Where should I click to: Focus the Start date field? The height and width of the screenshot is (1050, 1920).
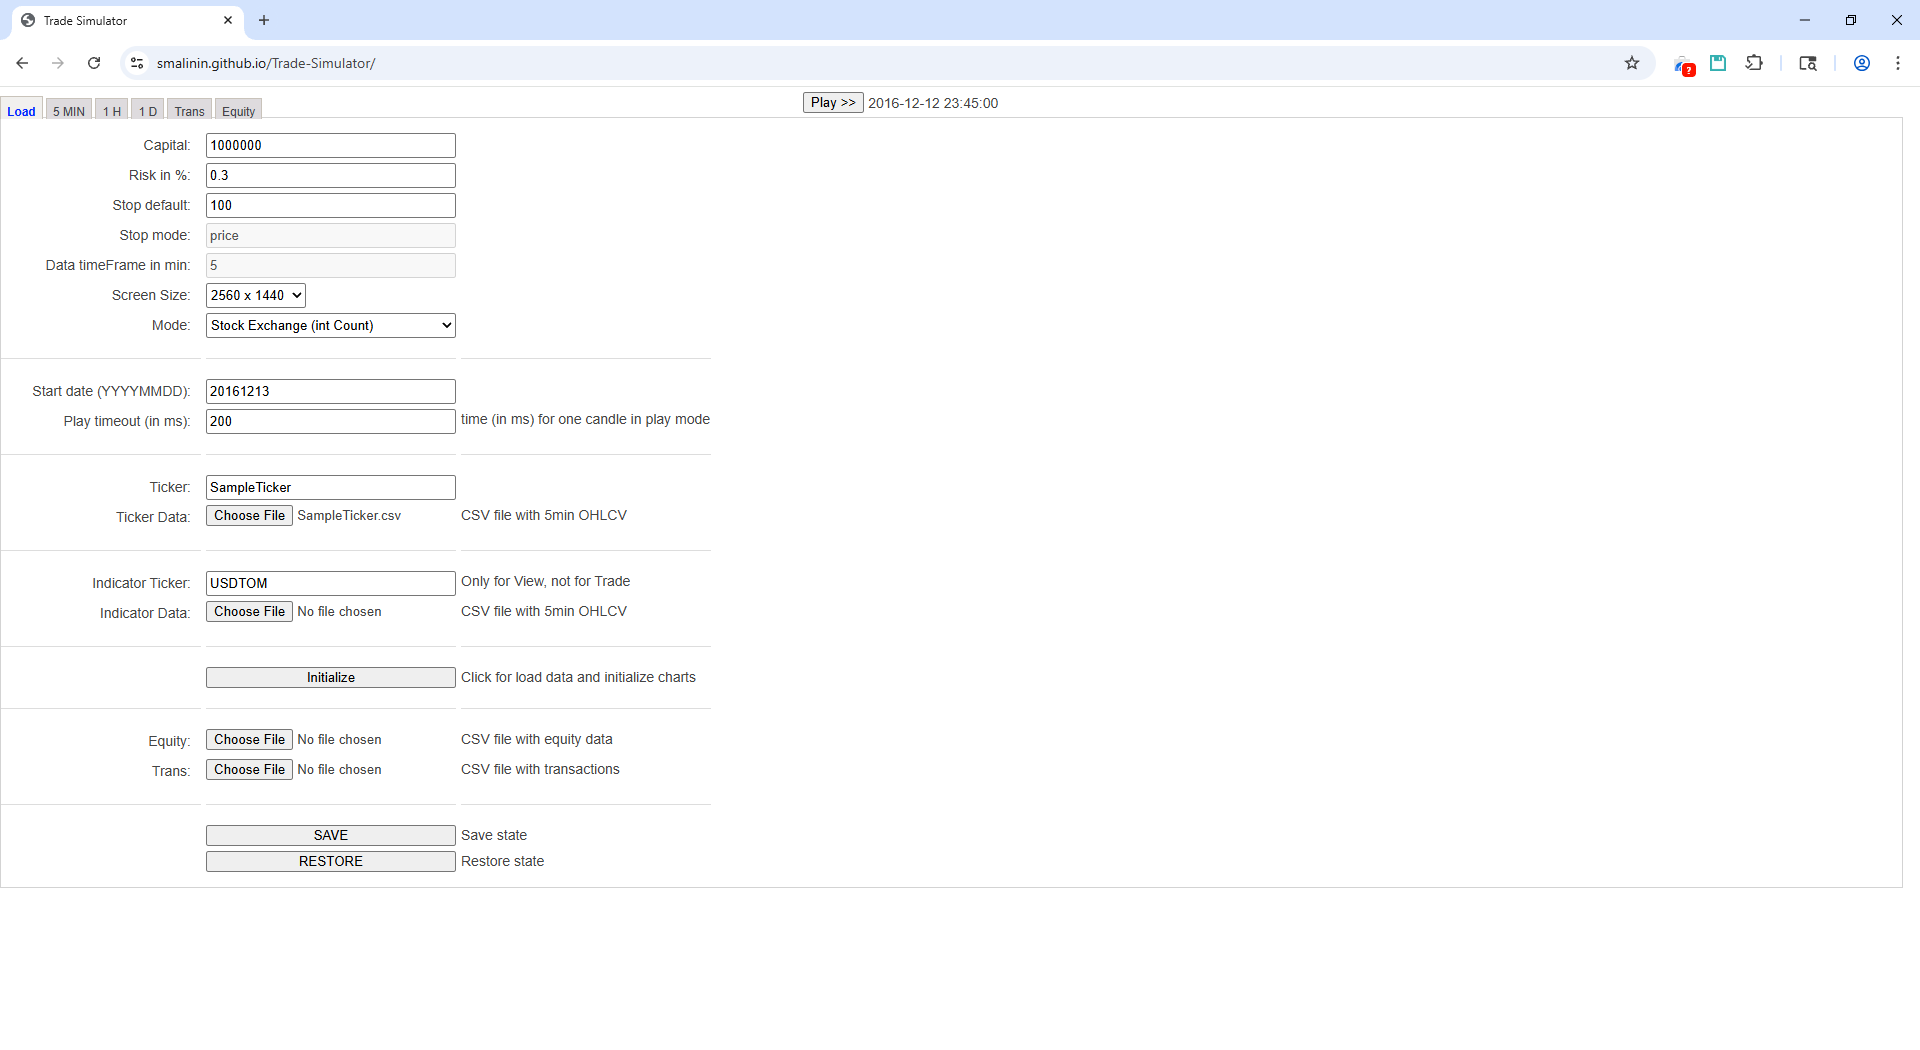tap(331, 391)
